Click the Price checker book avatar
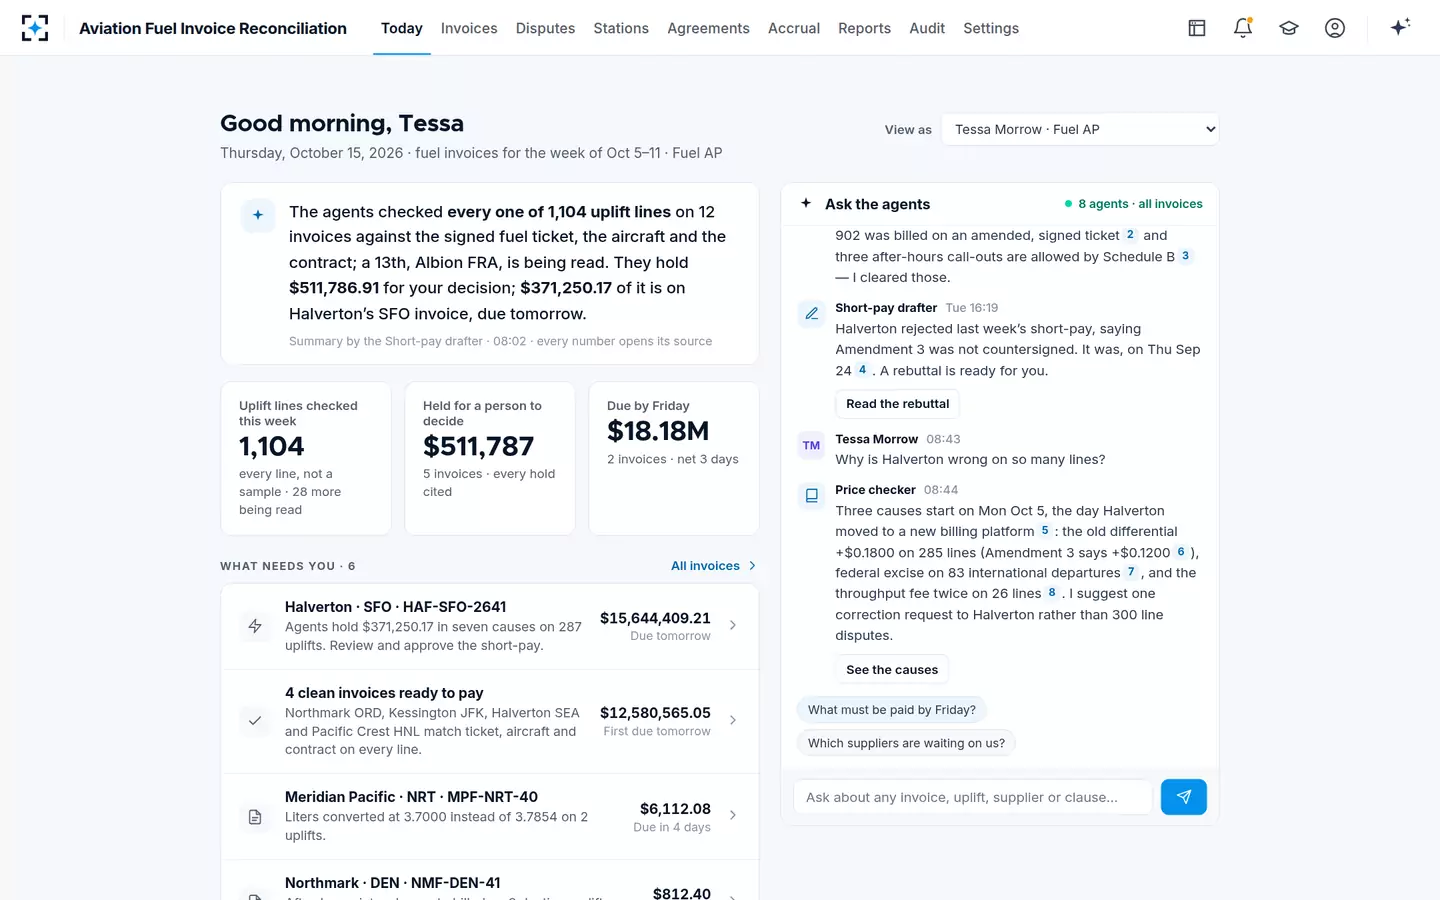Image resolution: width=1440 pixels, height=900 pixels. tap(812, 496)
